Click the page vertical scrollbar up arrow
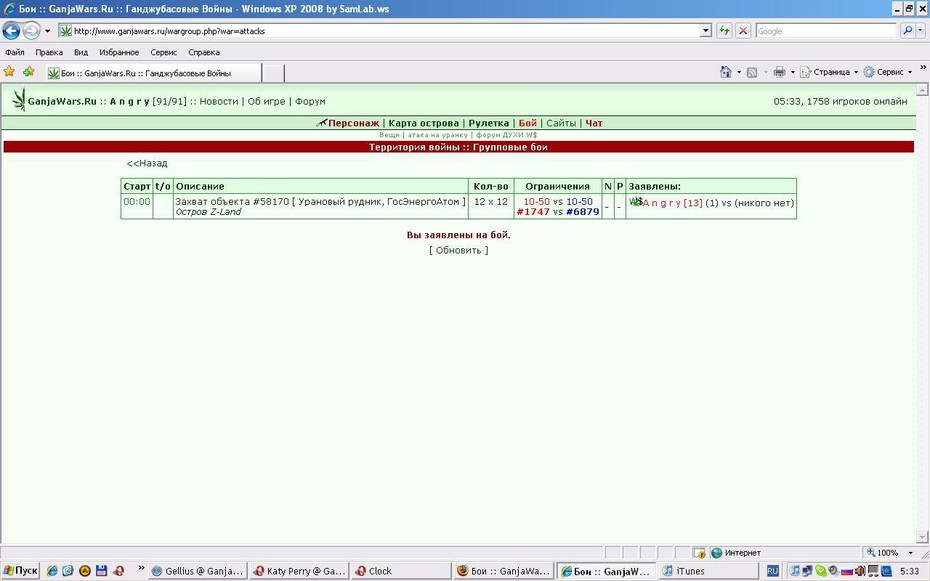The width and height of the screenshot is (930, 581). (x=922, y=90)
